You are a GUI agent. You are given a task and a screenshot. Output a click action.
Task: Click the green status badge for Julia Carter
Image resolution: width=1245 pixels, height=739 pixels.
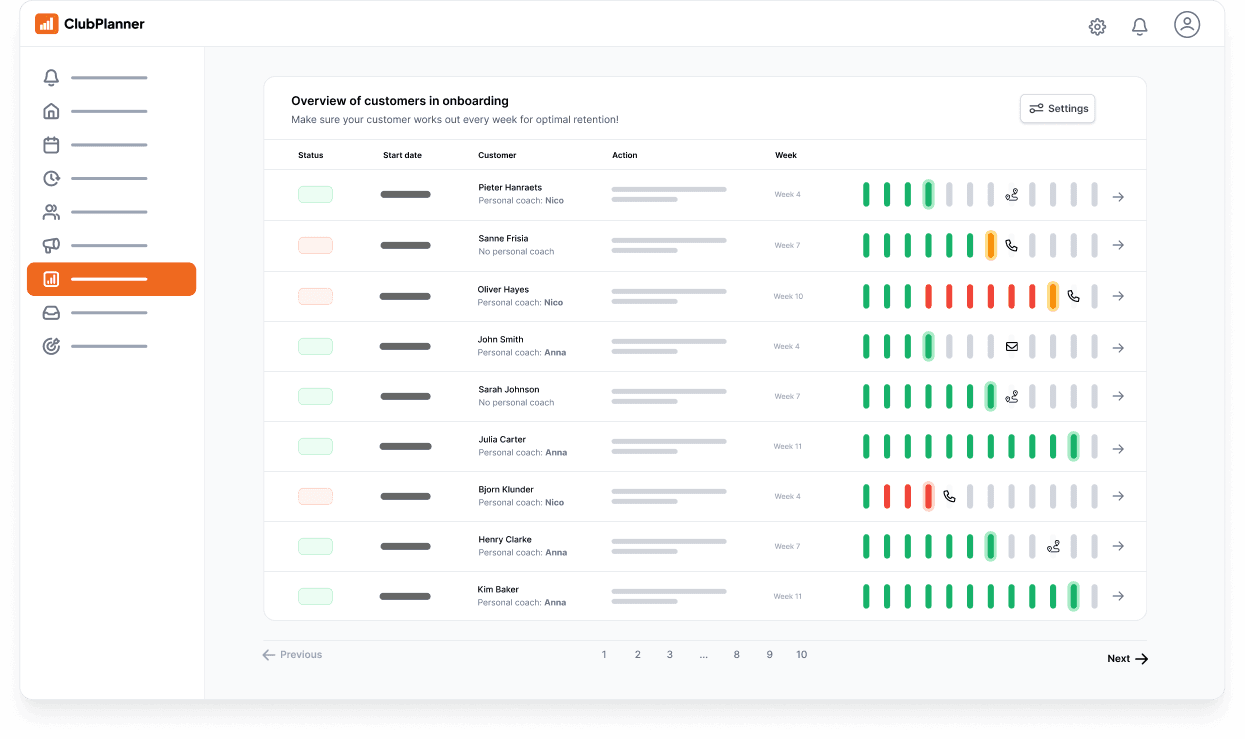315,446
